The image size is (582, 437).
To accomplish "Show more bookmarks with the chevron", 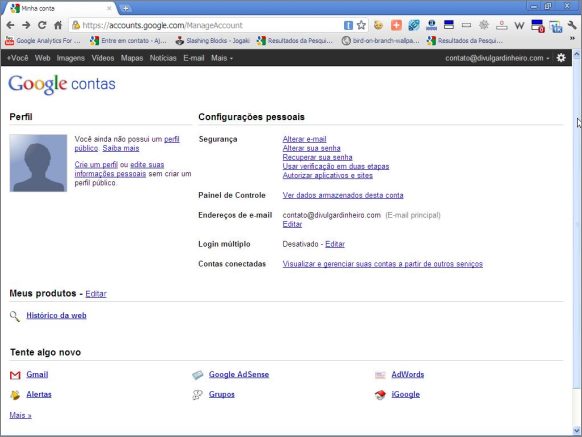I will [x=572, y=38].
